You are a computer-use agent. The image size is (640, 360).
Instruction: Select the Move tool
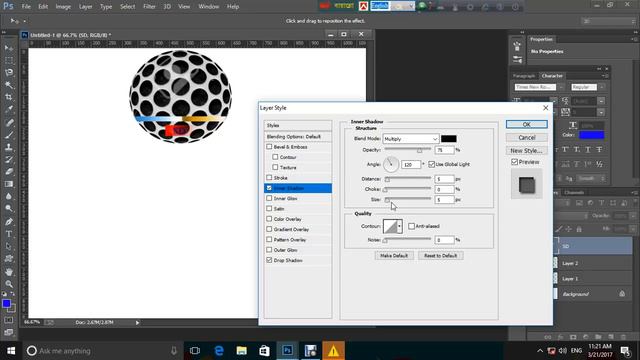[x=9, y=48]
